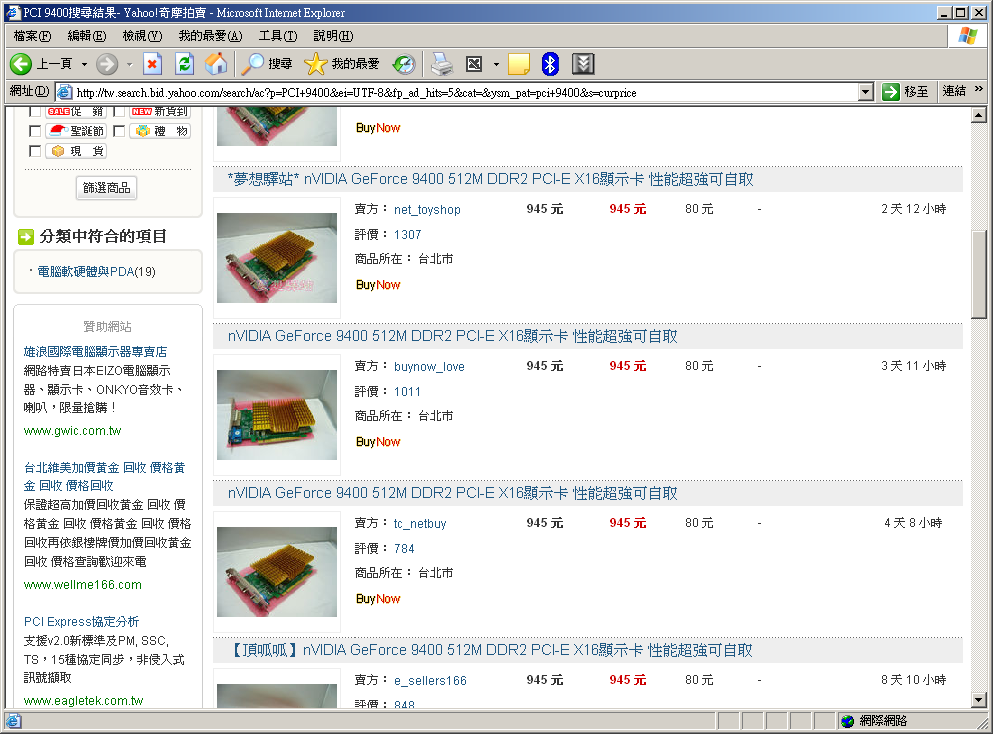The image size is (993, 734).
Task: Tick the 聖誕節 filter checkbox
Action: click(x=35, y=131)
